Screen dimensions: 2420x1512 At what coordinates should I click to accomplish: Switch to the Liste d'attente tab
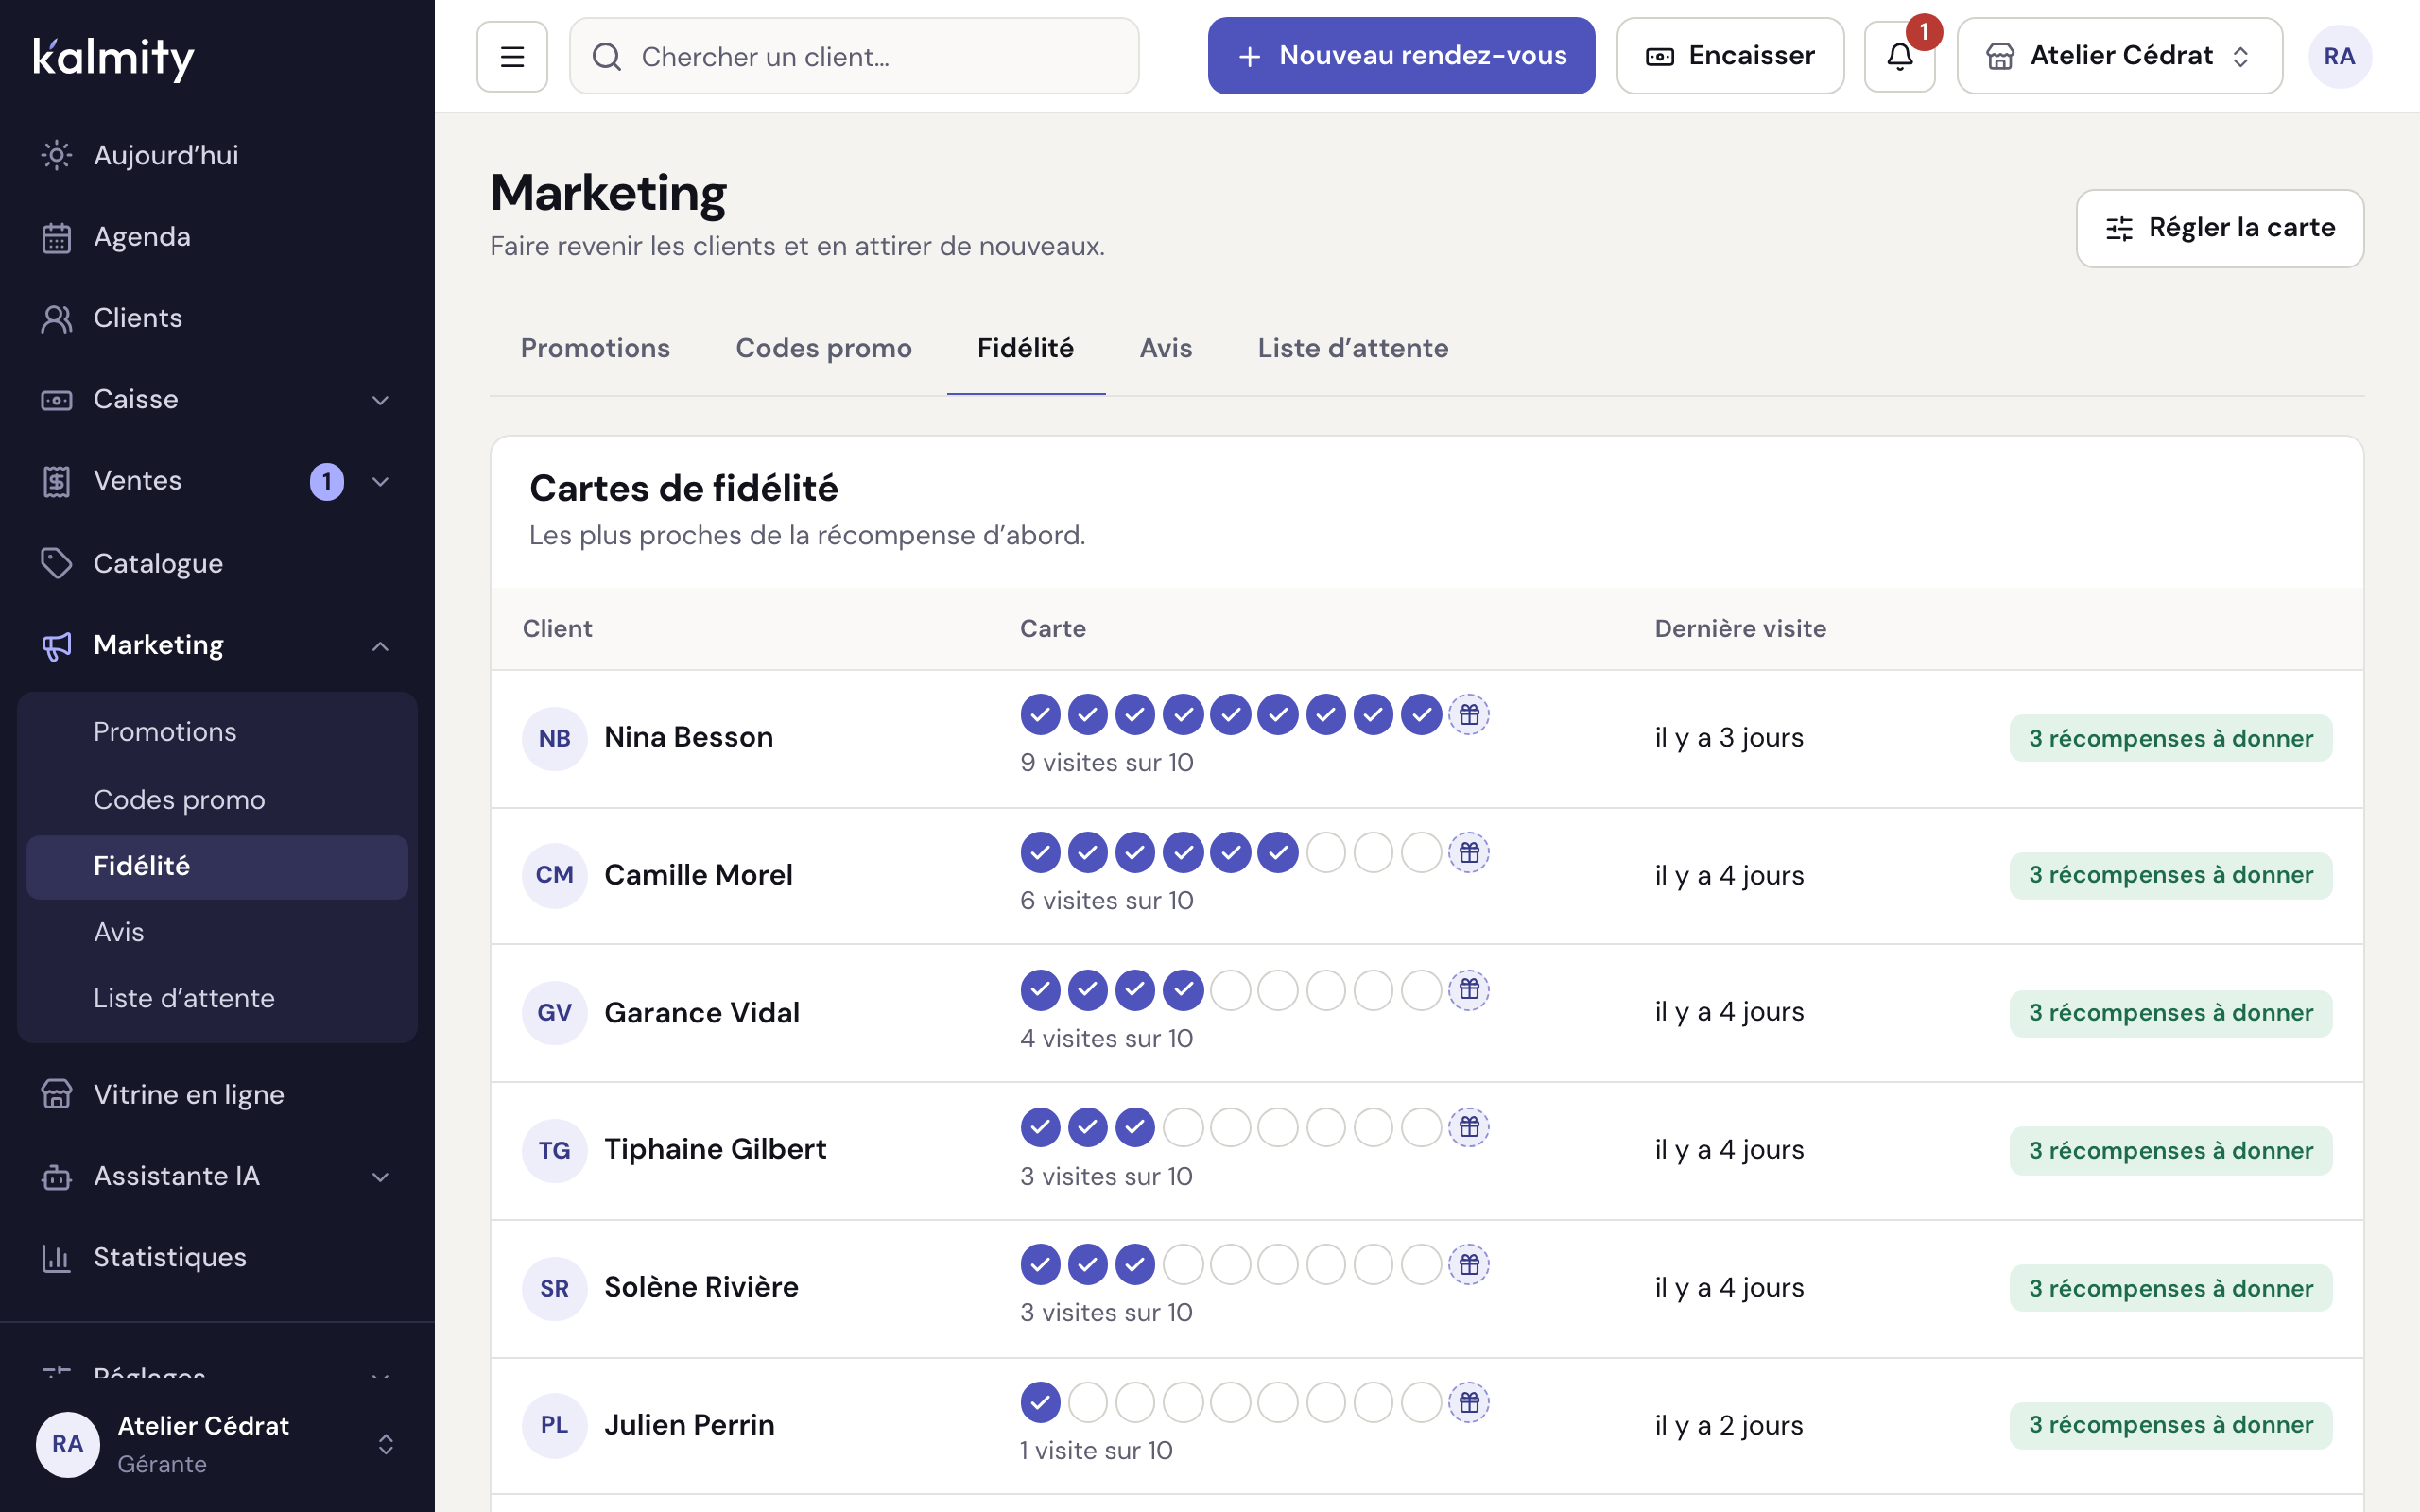coord(1352,348)
